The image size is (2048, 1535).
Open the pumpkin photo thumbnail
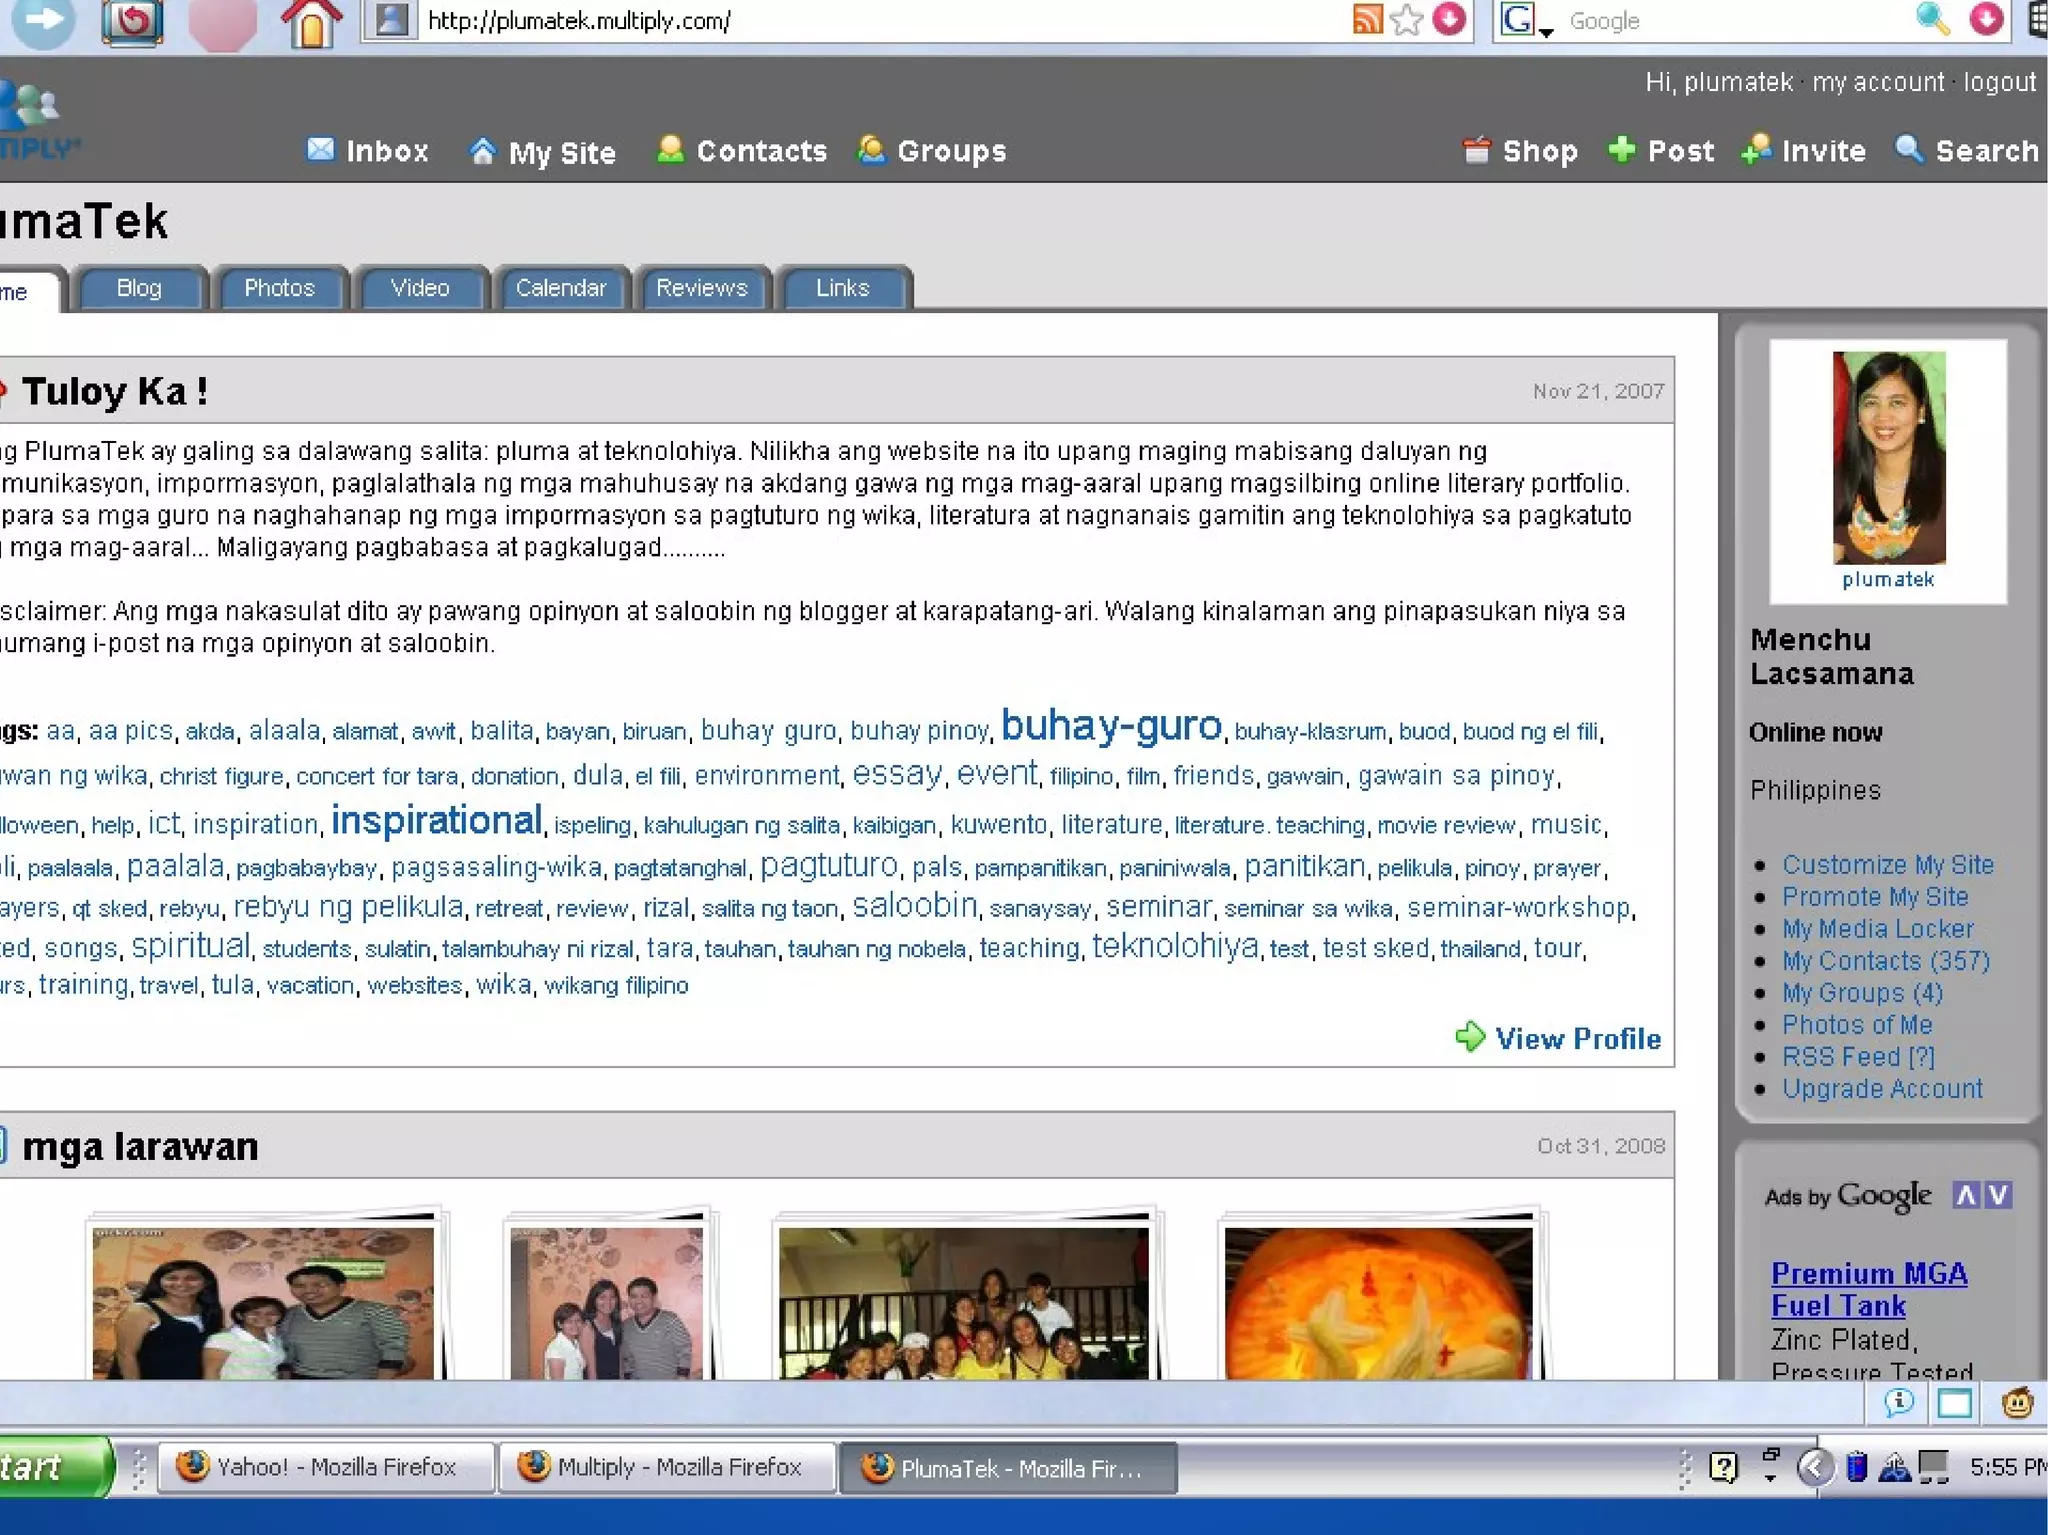click(1378, 1302)
